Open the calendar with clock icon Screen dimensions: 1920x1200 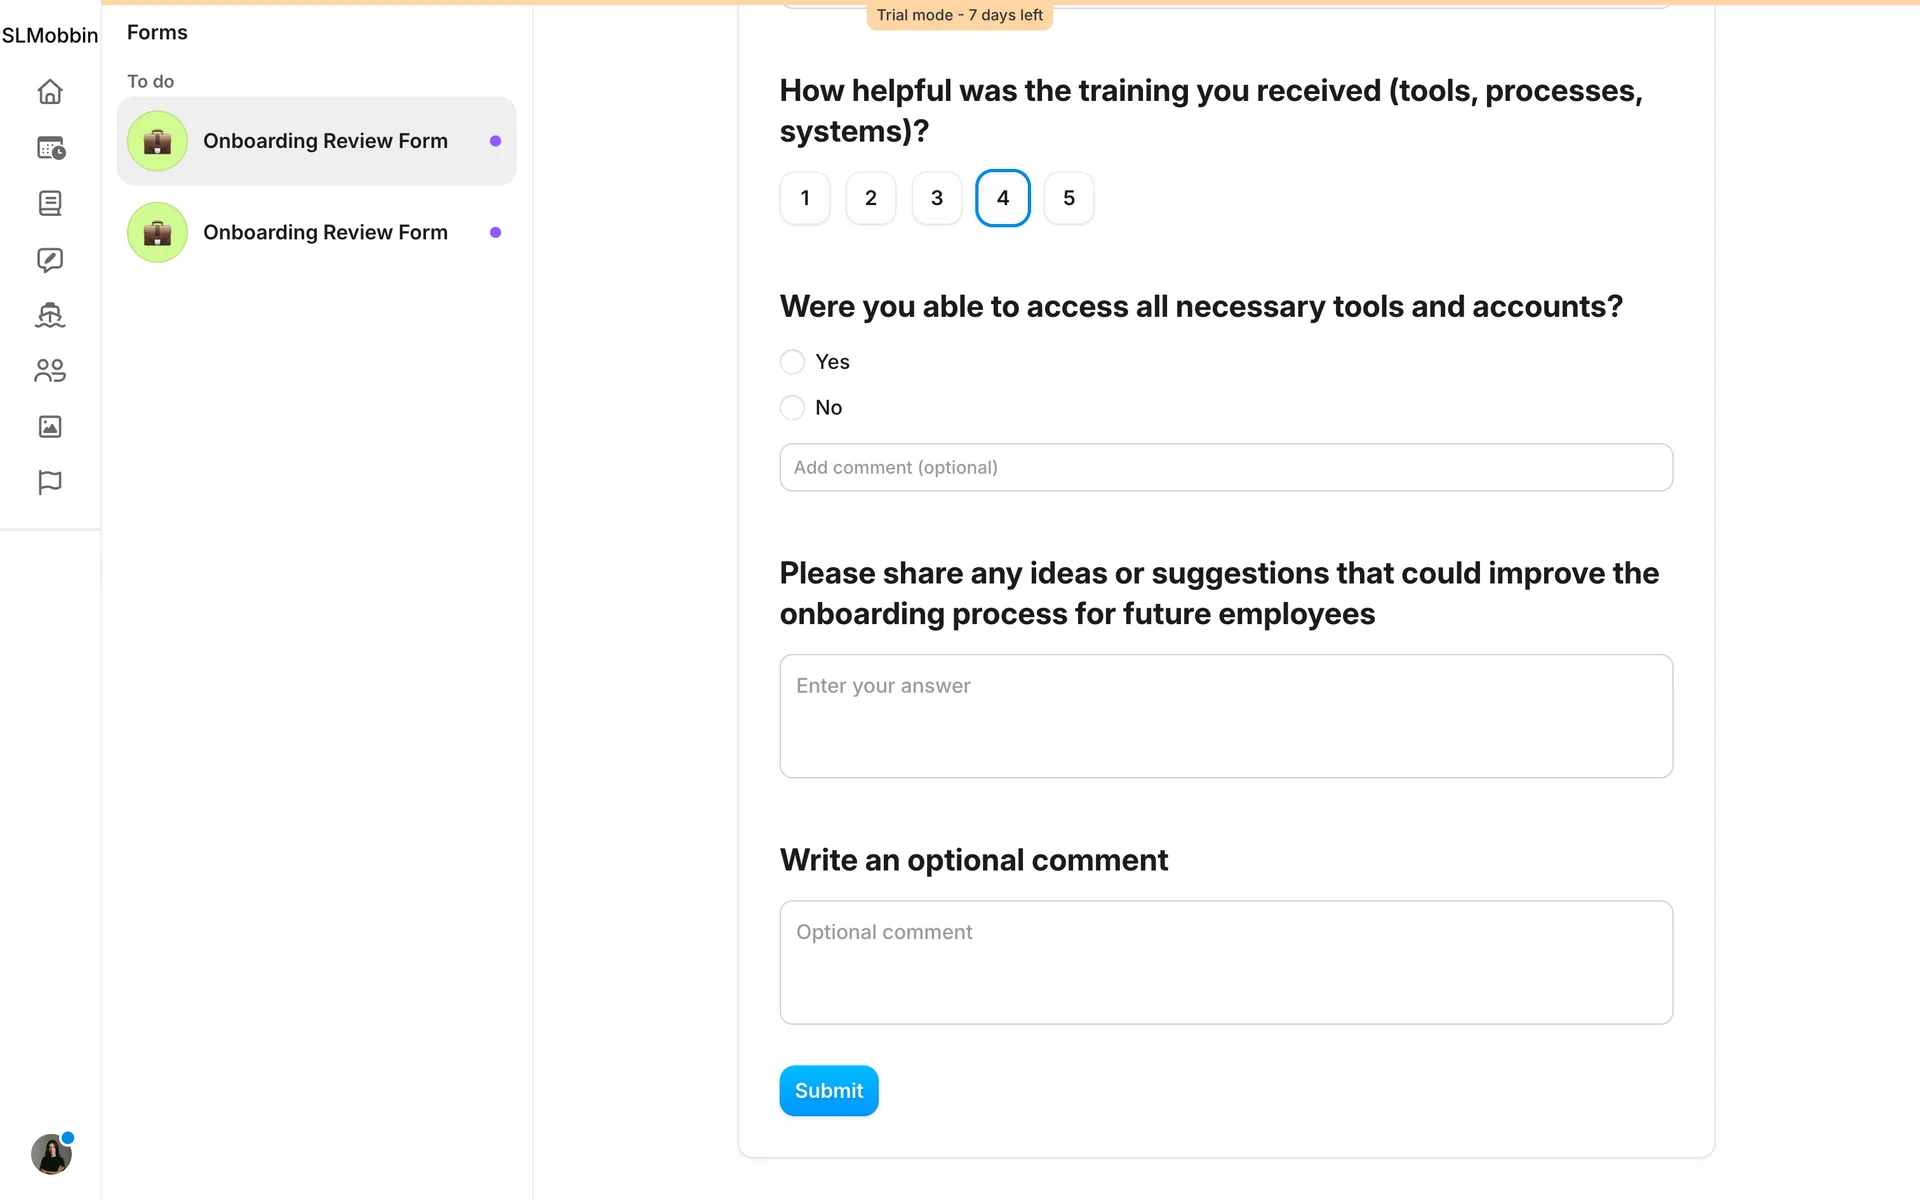(x=50, y=148)
